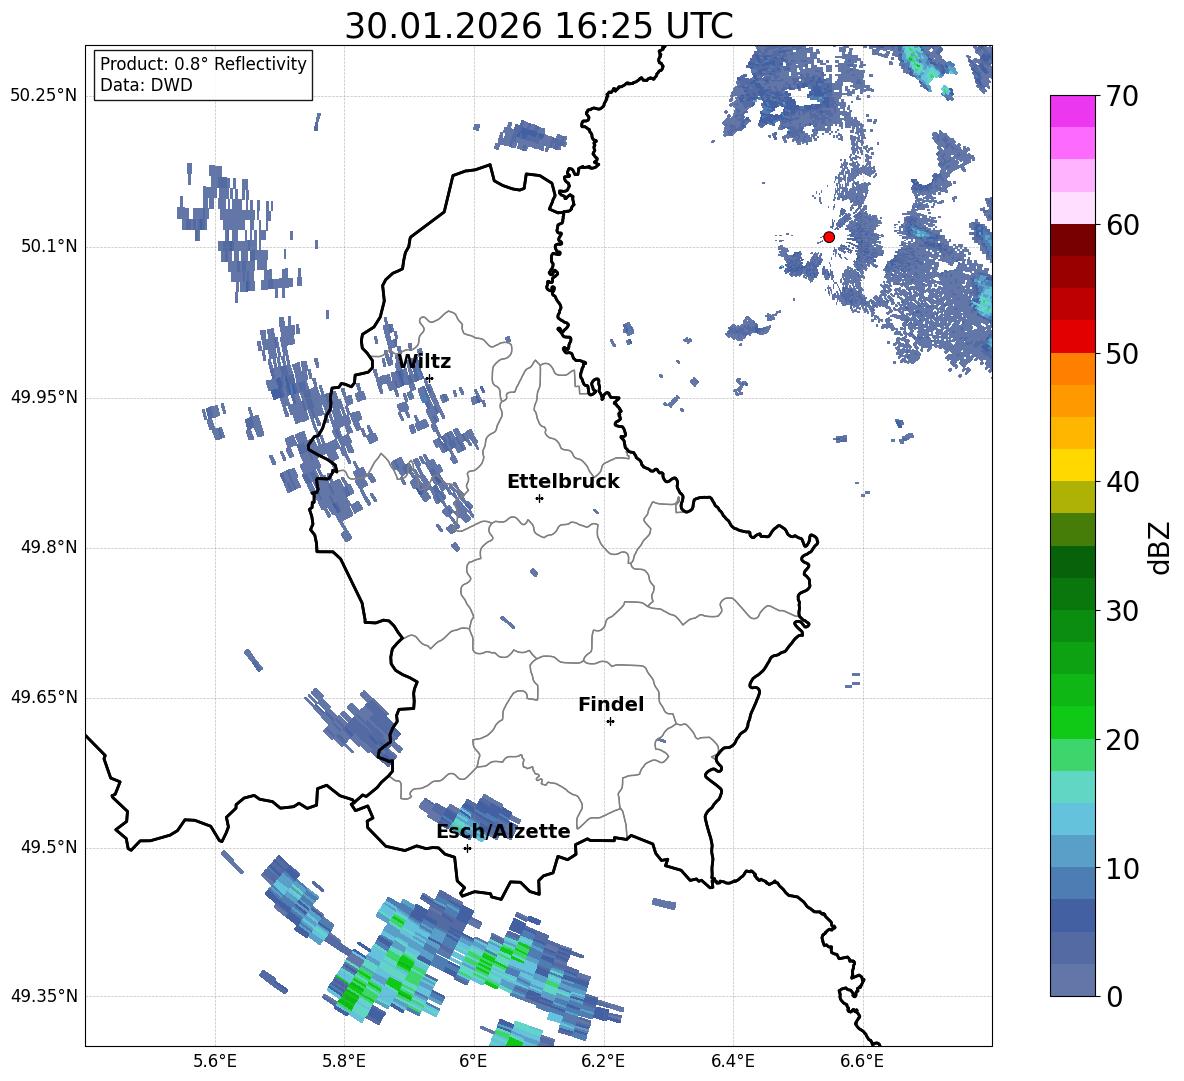Click the 49.65°N latitude label
Viewport: 1184px width, 1081px height.
click(43, 696)
